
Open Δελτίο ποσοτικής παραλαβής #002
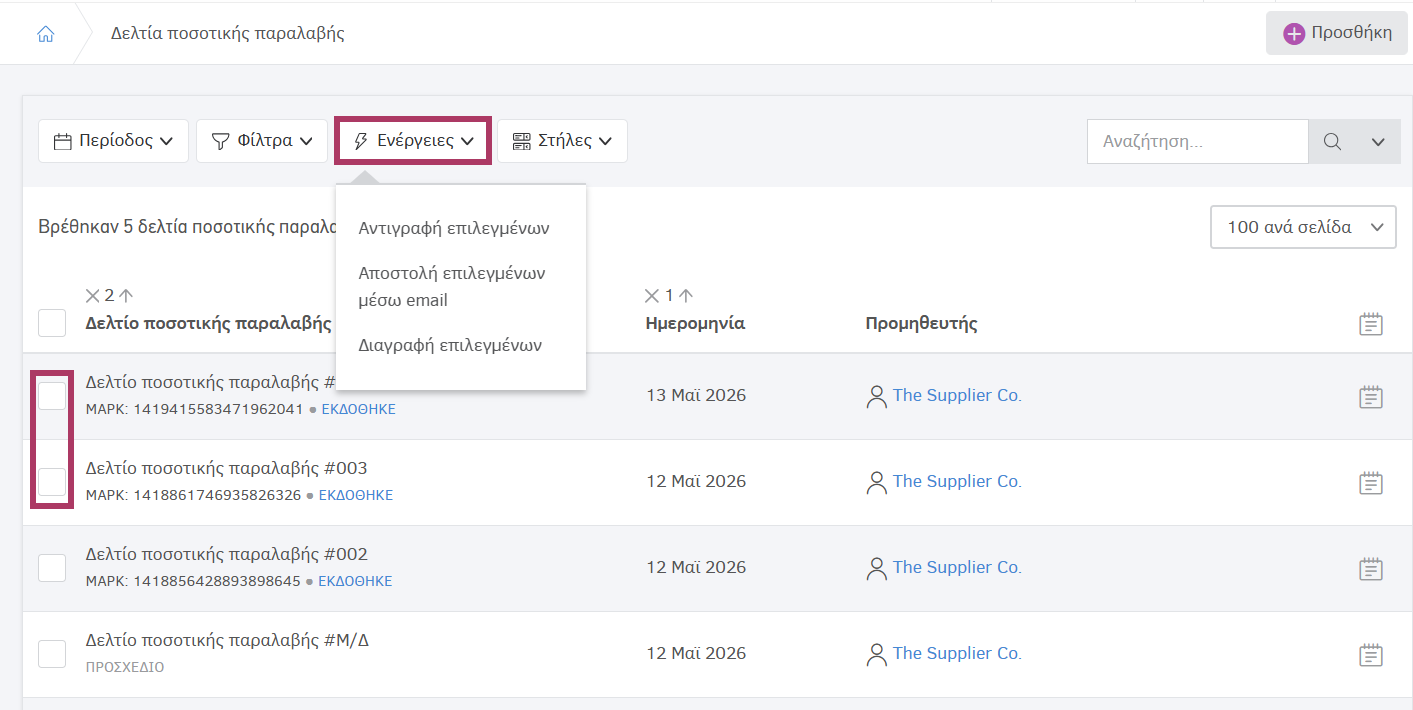point(227,554)
